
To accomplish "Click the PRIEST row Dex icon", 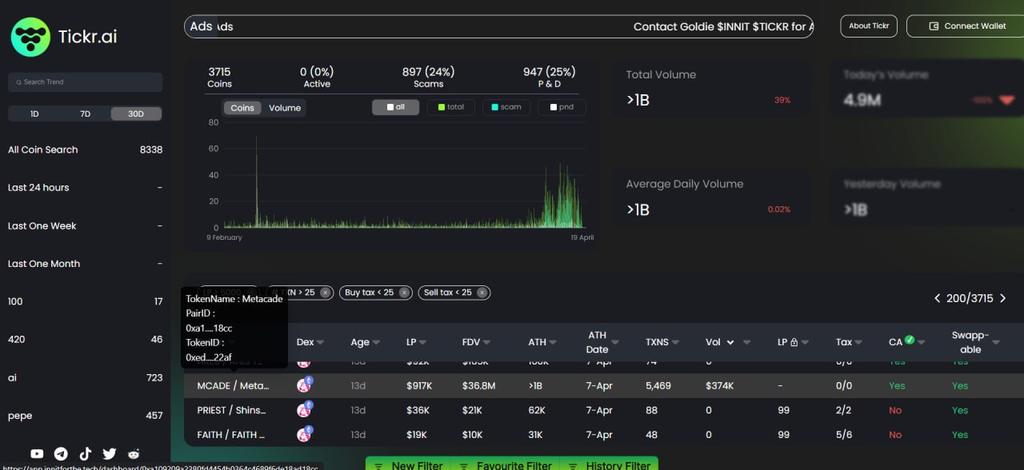I will click(304, 410).
